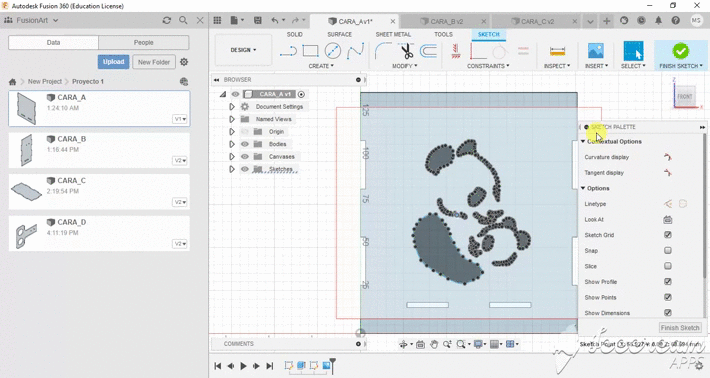Expand the Bodies node

[232, 144]
